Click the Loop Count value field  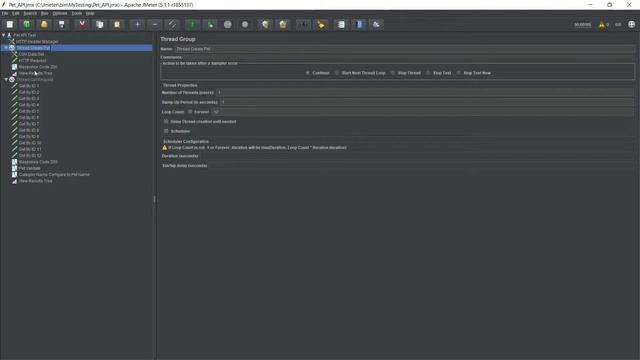pyautogui.click(x=423, y=111)
